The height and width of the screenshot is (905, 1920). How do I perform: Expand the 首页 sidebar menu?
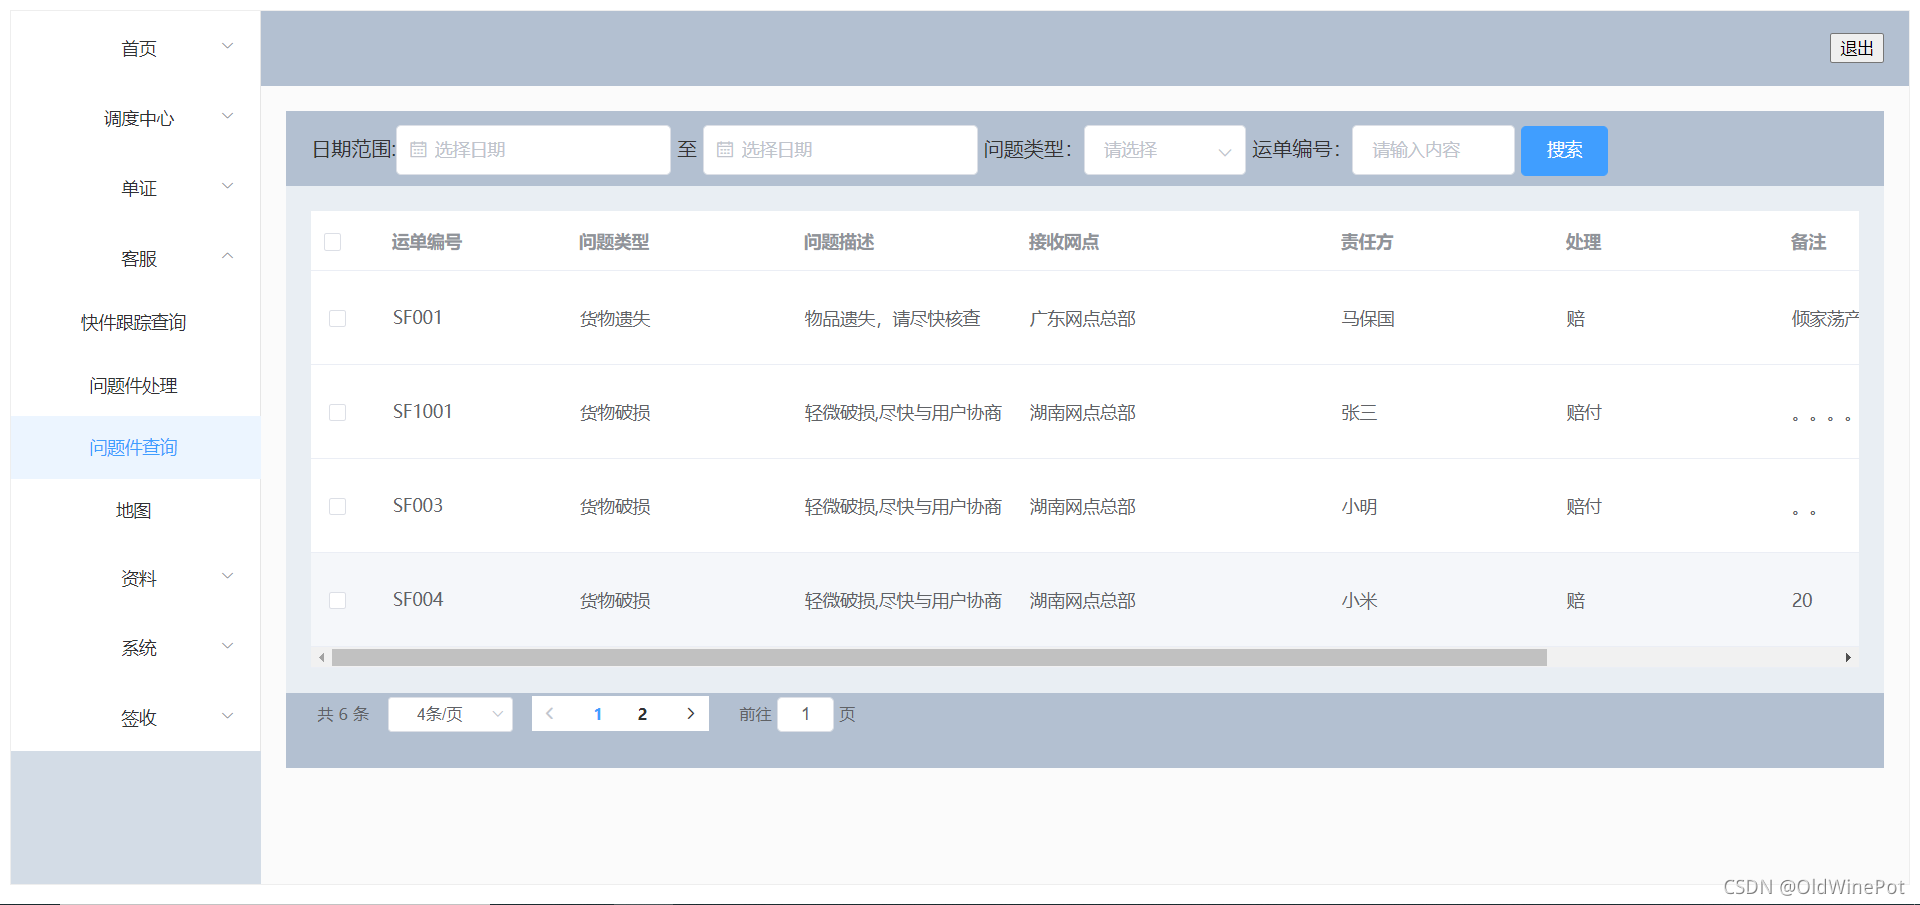[x=136, y=48]
